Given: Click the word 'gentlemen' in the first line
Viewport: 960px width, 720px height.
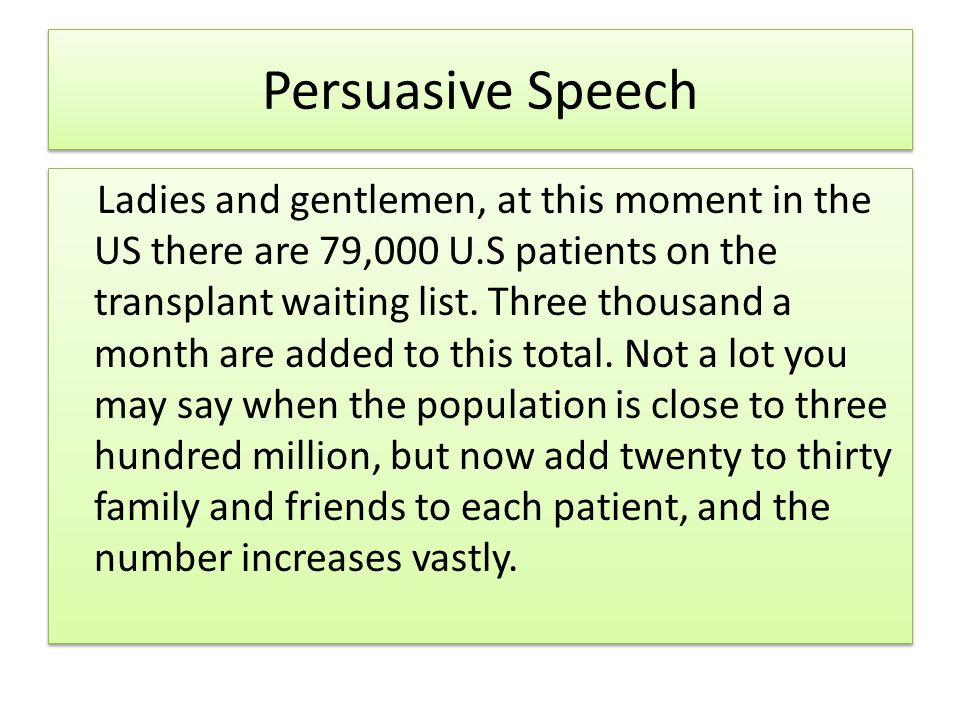Looking at the screenshot, I should [387, 201].
